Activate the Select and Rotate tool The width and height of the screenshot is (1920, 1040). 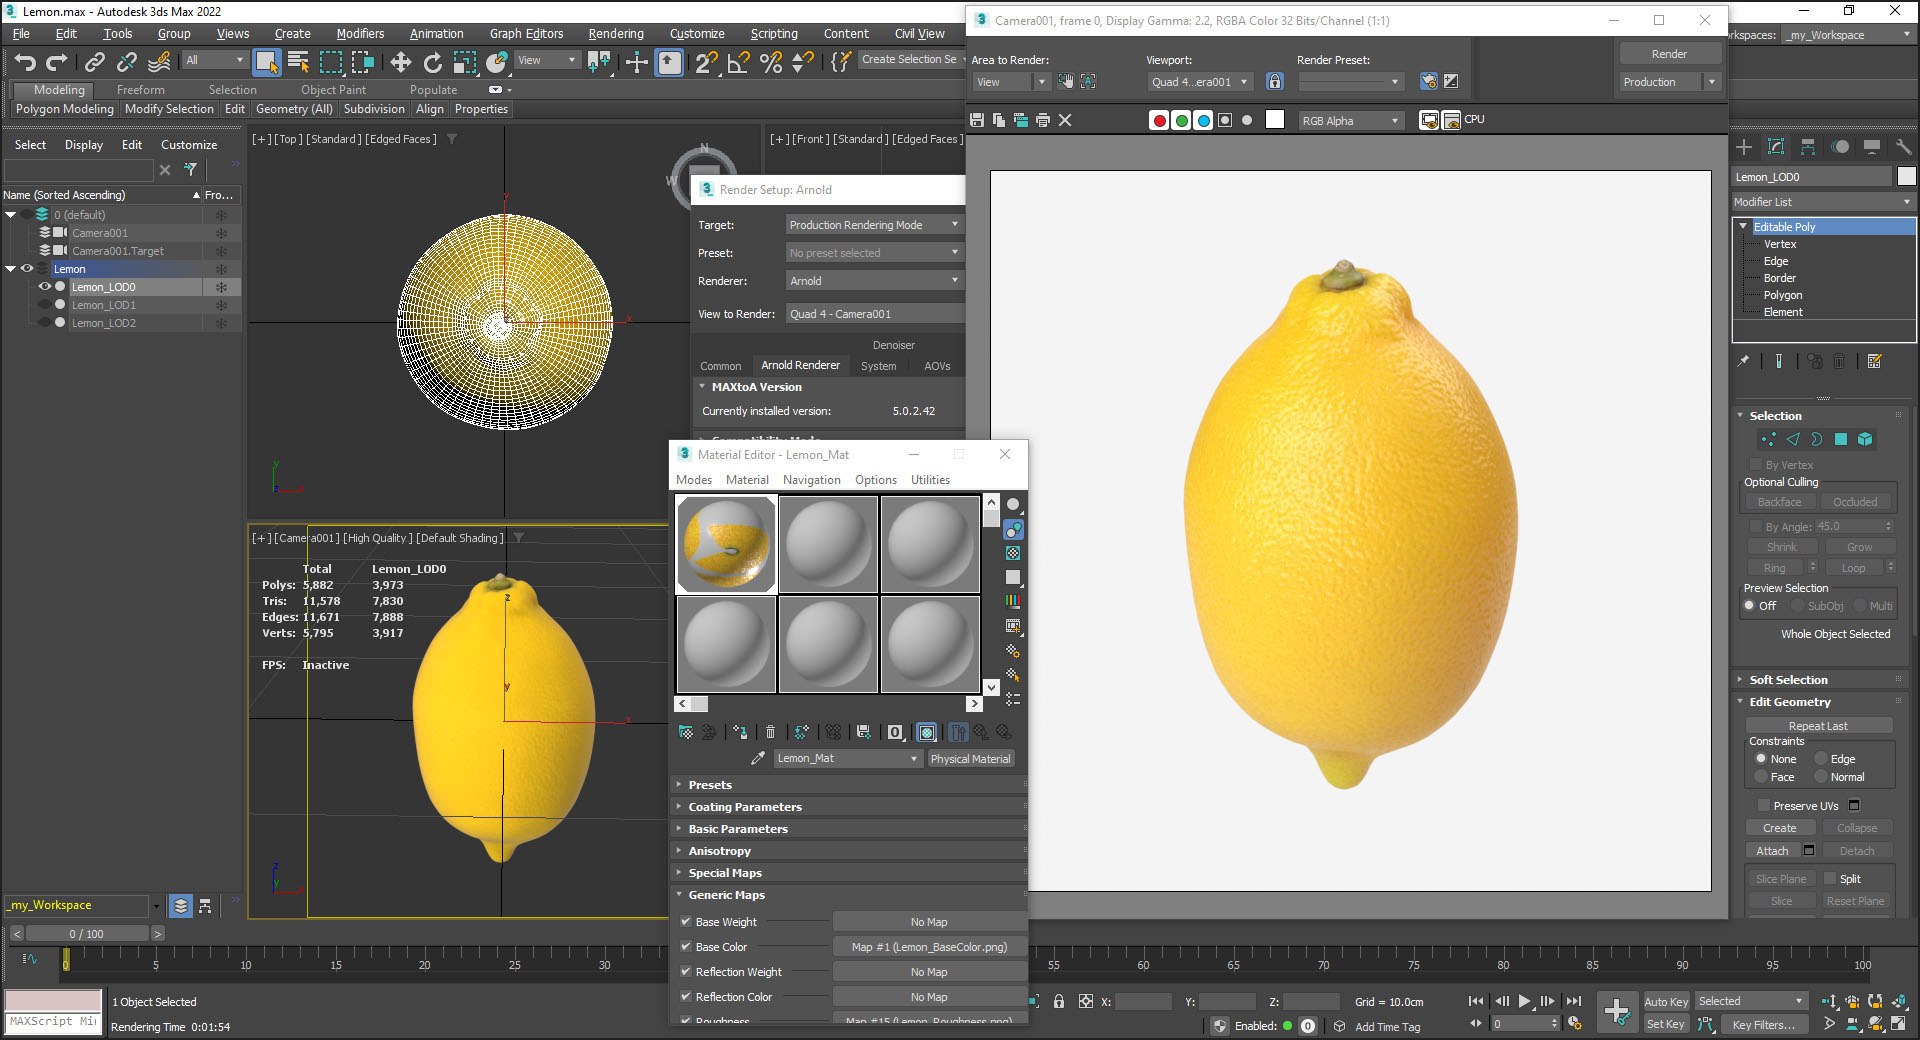pos(432,63)
